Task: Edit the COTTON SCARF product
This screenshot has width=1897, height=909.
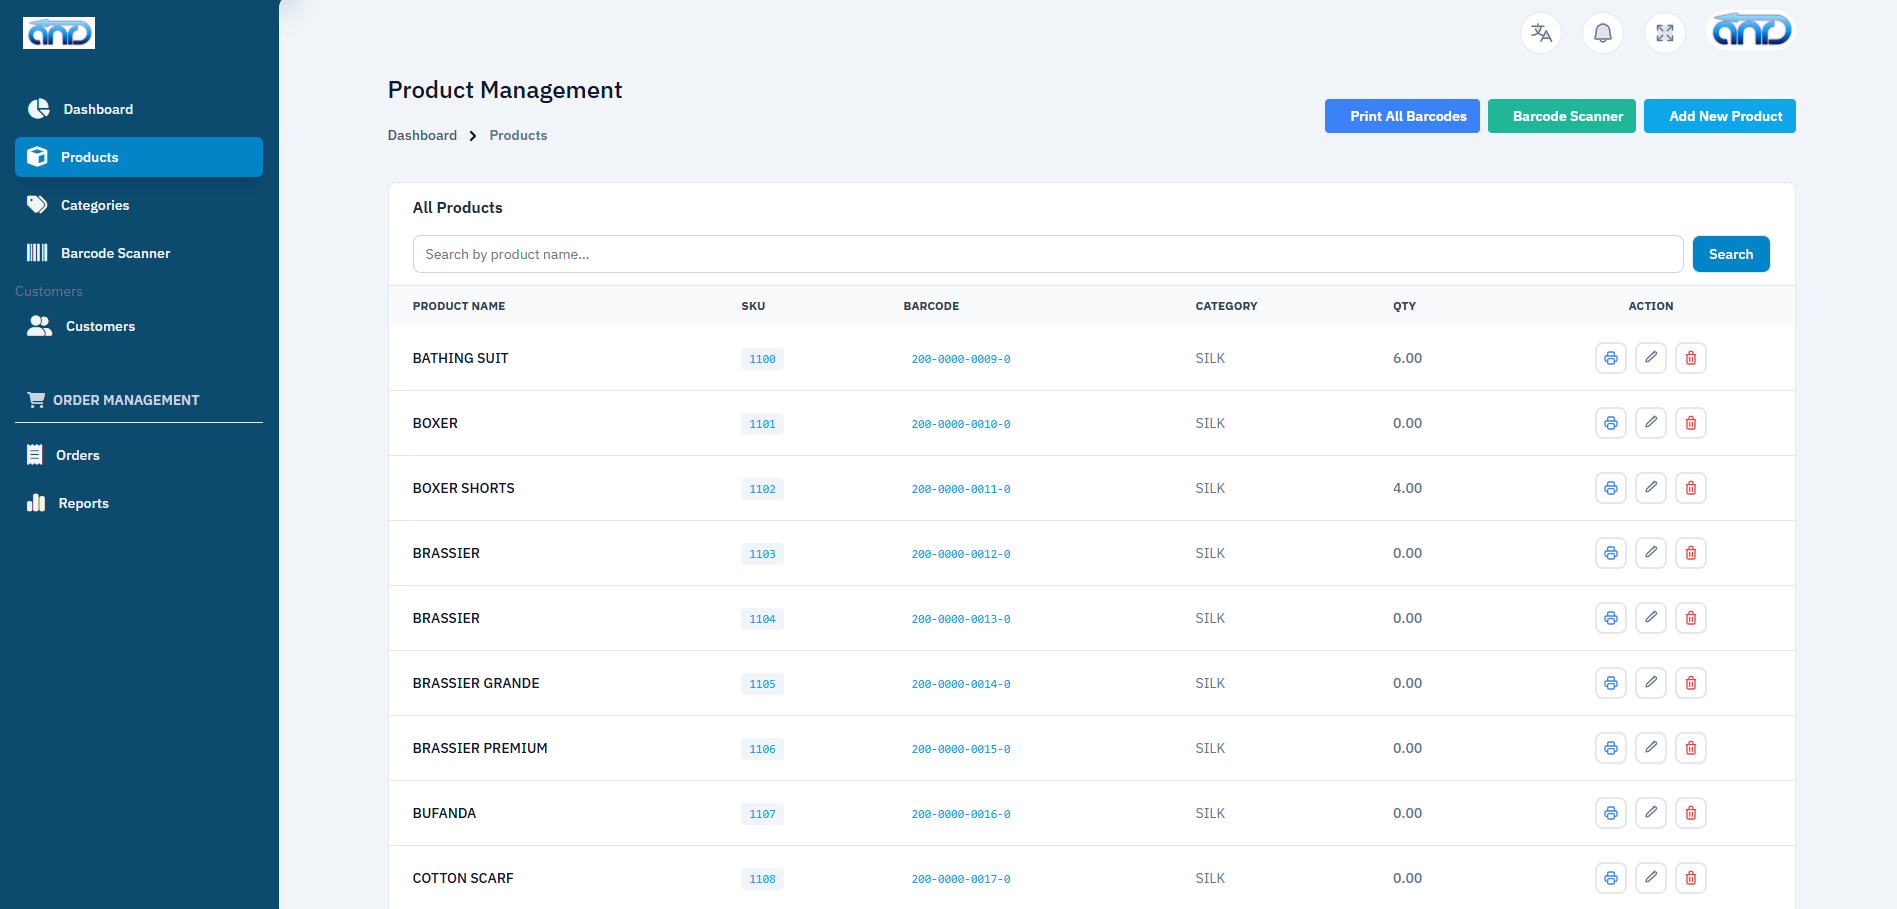Action: click(x=1651, y=878)
